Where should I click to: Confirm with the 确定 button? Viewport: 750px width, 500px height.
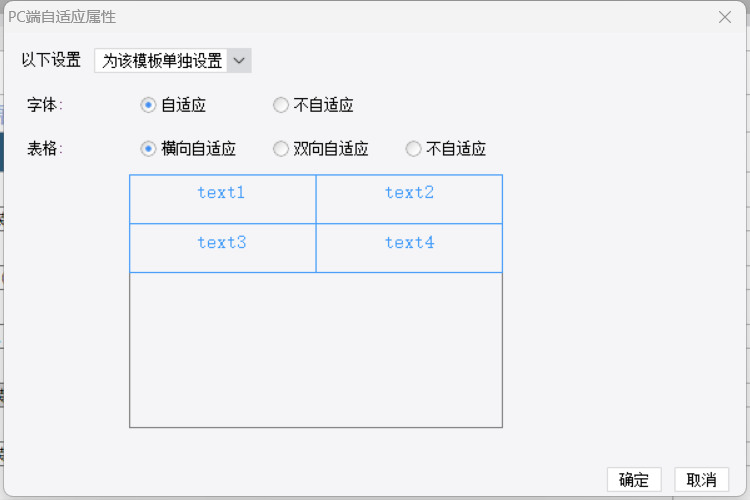tap(634, 479)
